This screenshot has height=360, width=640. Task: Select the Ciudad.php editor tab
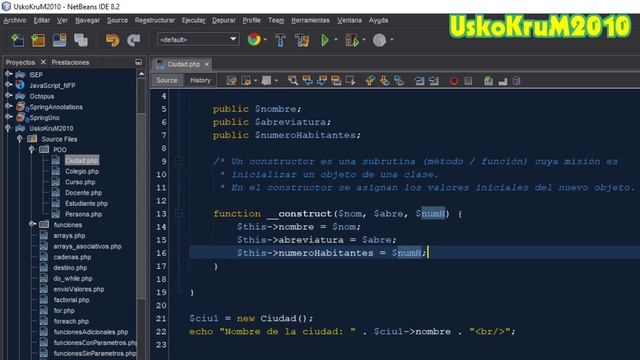tap(183, 64)
